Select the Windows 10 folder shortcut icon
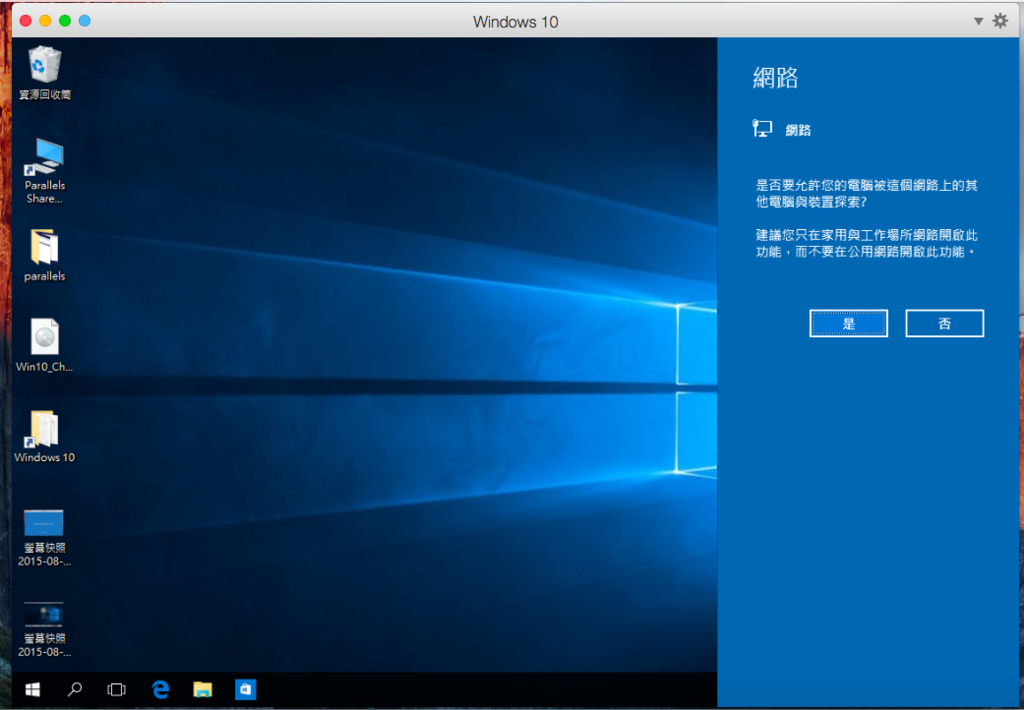The height and width of the screenshot is (710, 1024). (x=44, y=428)
